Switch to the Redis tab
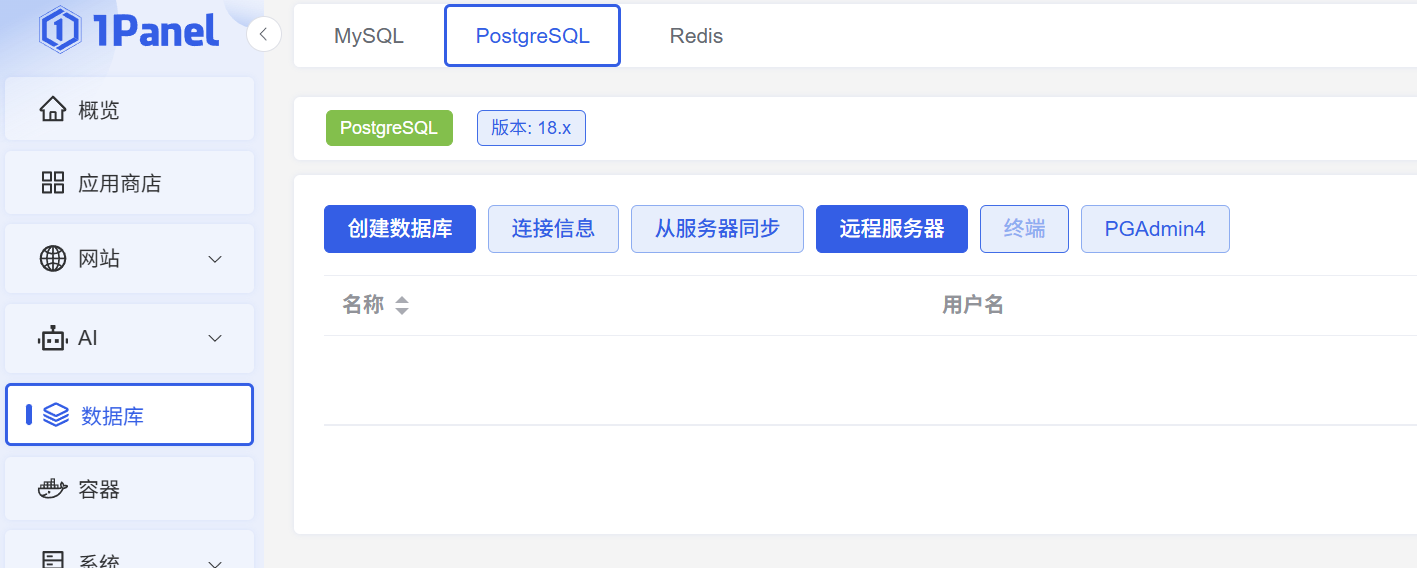Viewport: 1417px width, 568px height. pyautogui.click(x=696, y=36)
